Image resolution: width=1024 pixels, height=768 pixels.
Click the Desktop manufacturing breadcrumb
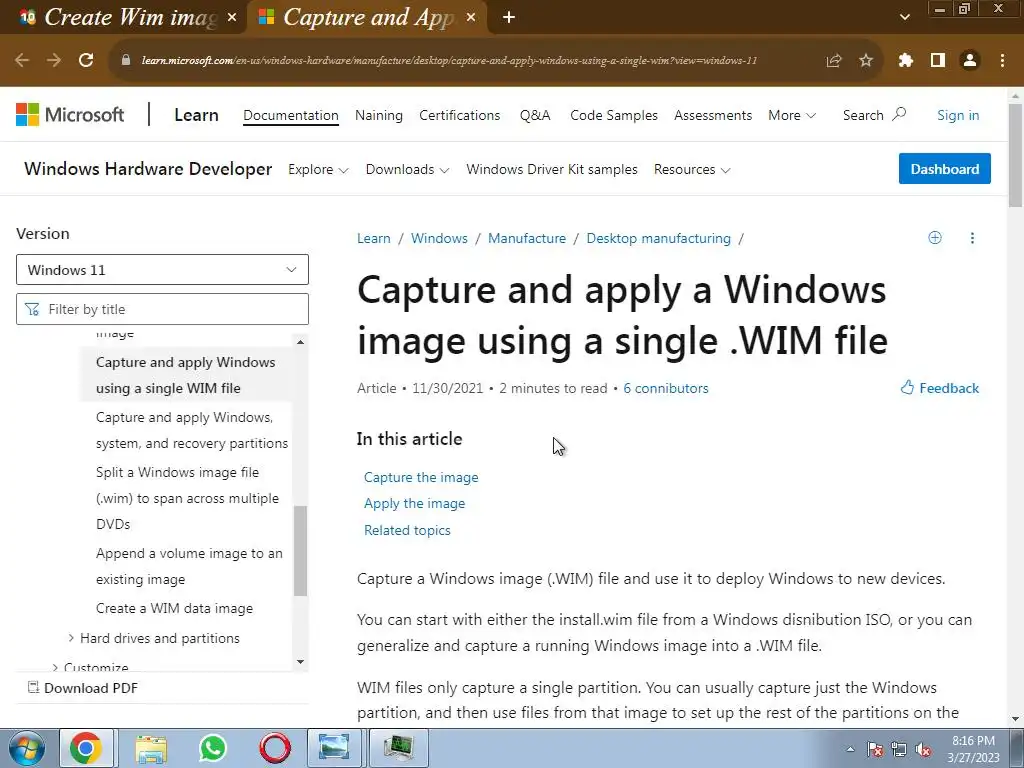tap(658, 238)
